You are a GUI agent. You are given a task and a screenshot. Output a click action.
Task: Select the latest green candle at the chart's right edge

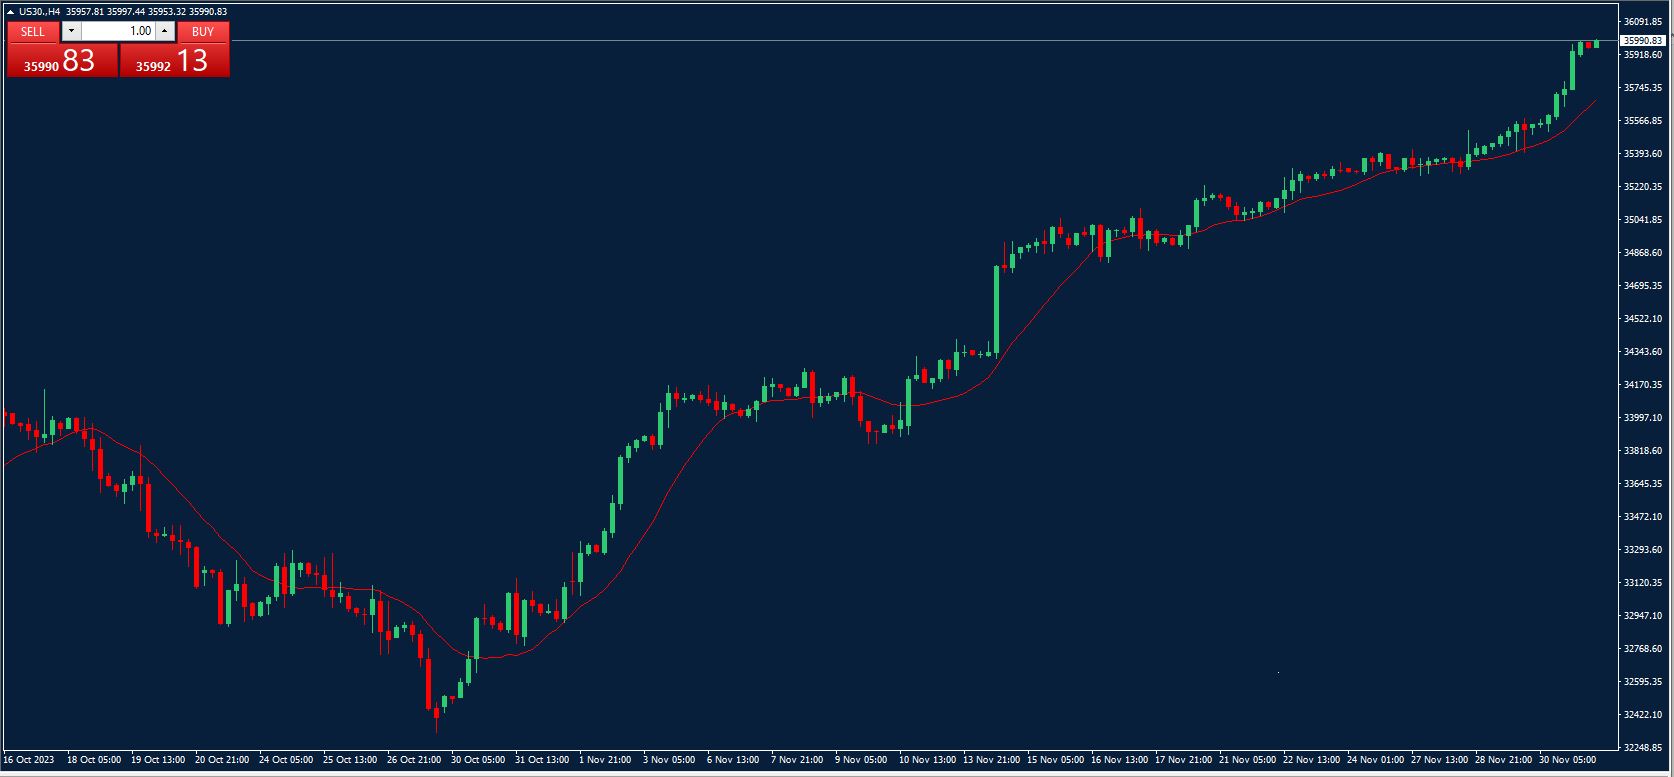pyautogui.click(x=1596, y=43)
